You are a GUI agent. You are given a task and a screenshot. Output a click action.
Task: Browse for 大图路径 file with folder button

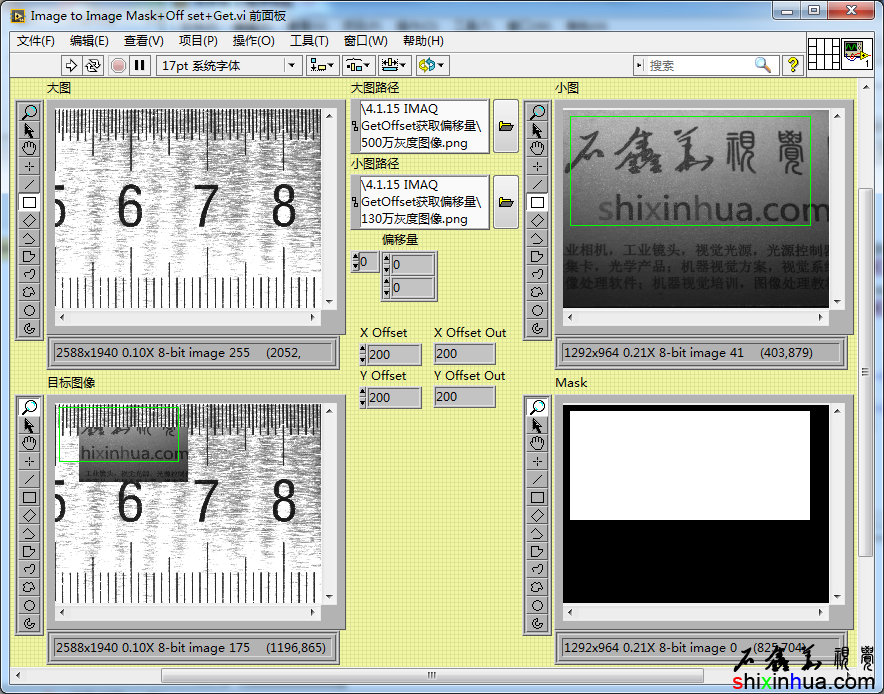click(506, 126)
